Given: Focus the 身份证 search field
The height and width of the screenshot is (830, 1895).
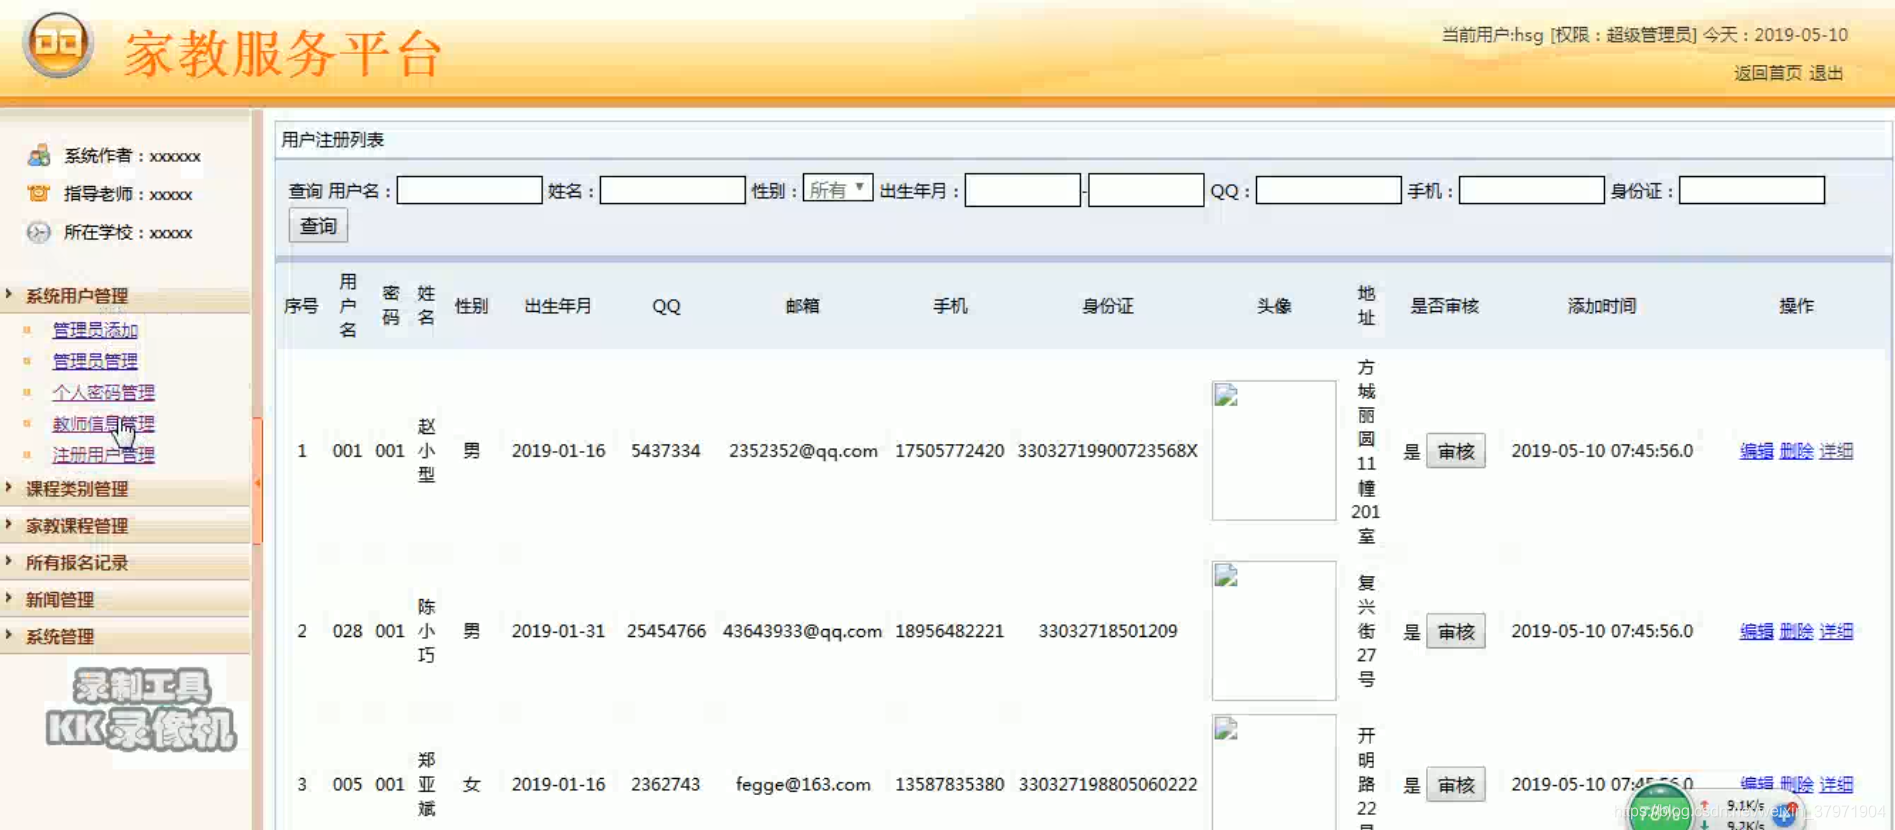Looking at the screenshot, I should pos(1752,190).
